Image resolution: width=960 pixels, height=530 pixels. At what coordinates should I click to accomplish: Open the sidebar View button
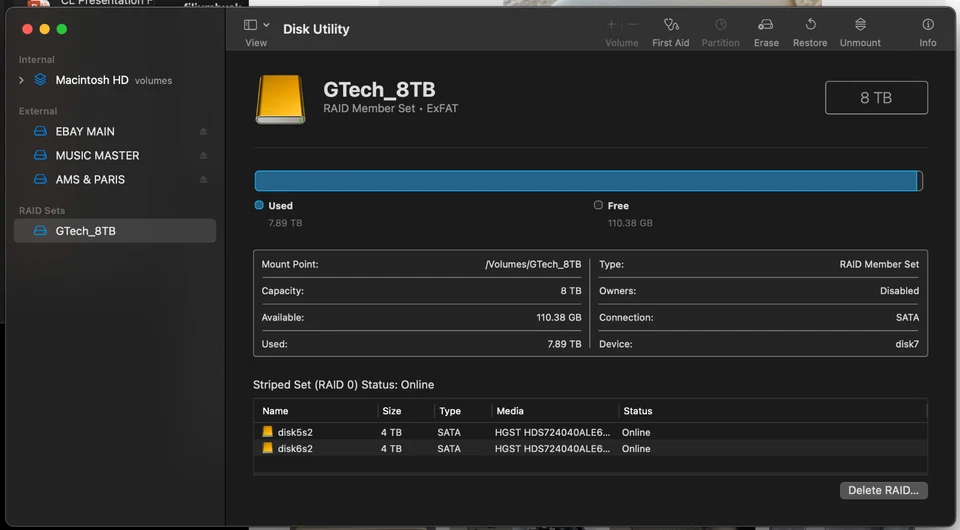pyautogui.click(x=250, y=25)
